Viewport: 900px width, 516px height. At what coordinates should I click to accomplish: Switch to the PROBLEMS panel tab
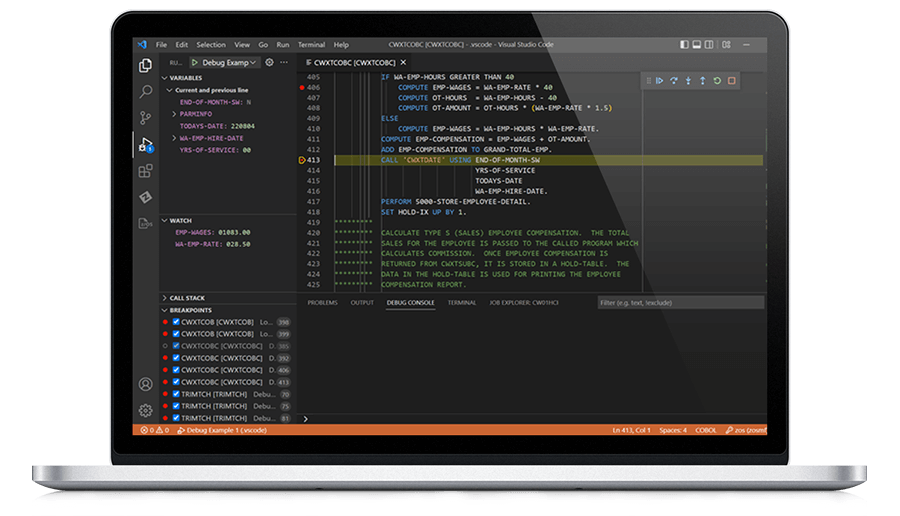click(322, 302)
